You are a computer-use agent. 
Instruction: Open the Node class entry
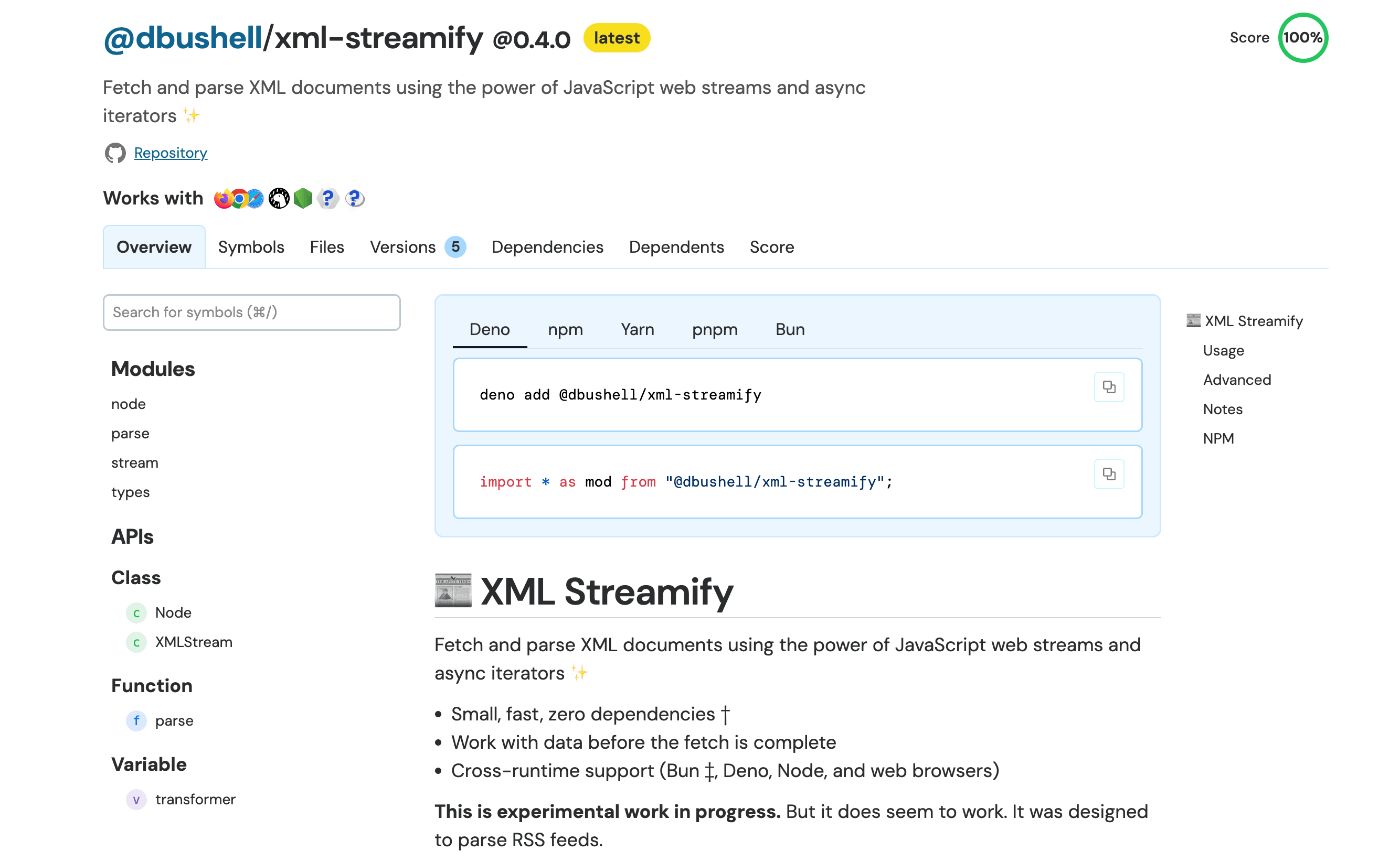(x=173, y=613)
